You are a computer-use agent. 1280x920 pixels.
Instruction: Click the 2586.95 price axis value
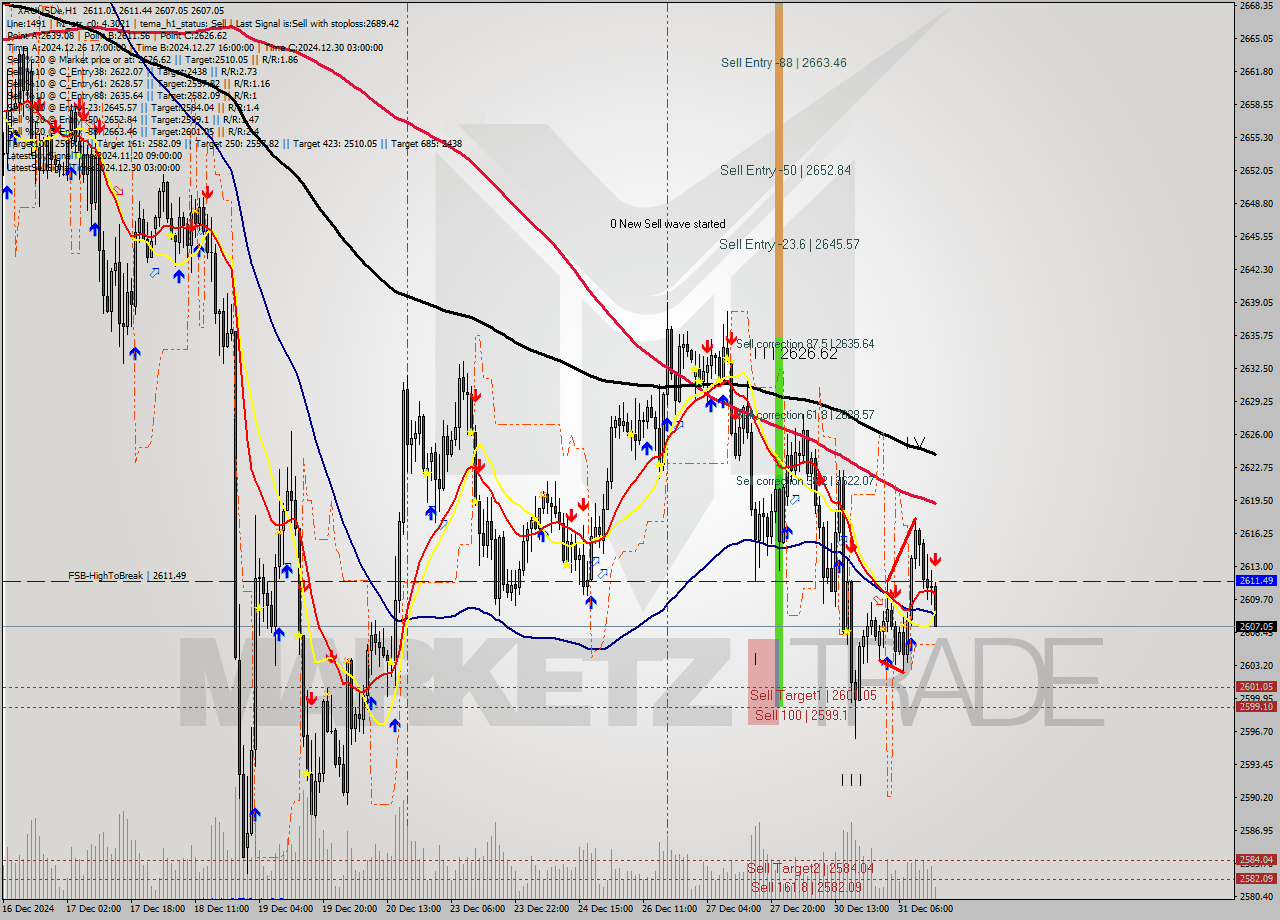1256,831
